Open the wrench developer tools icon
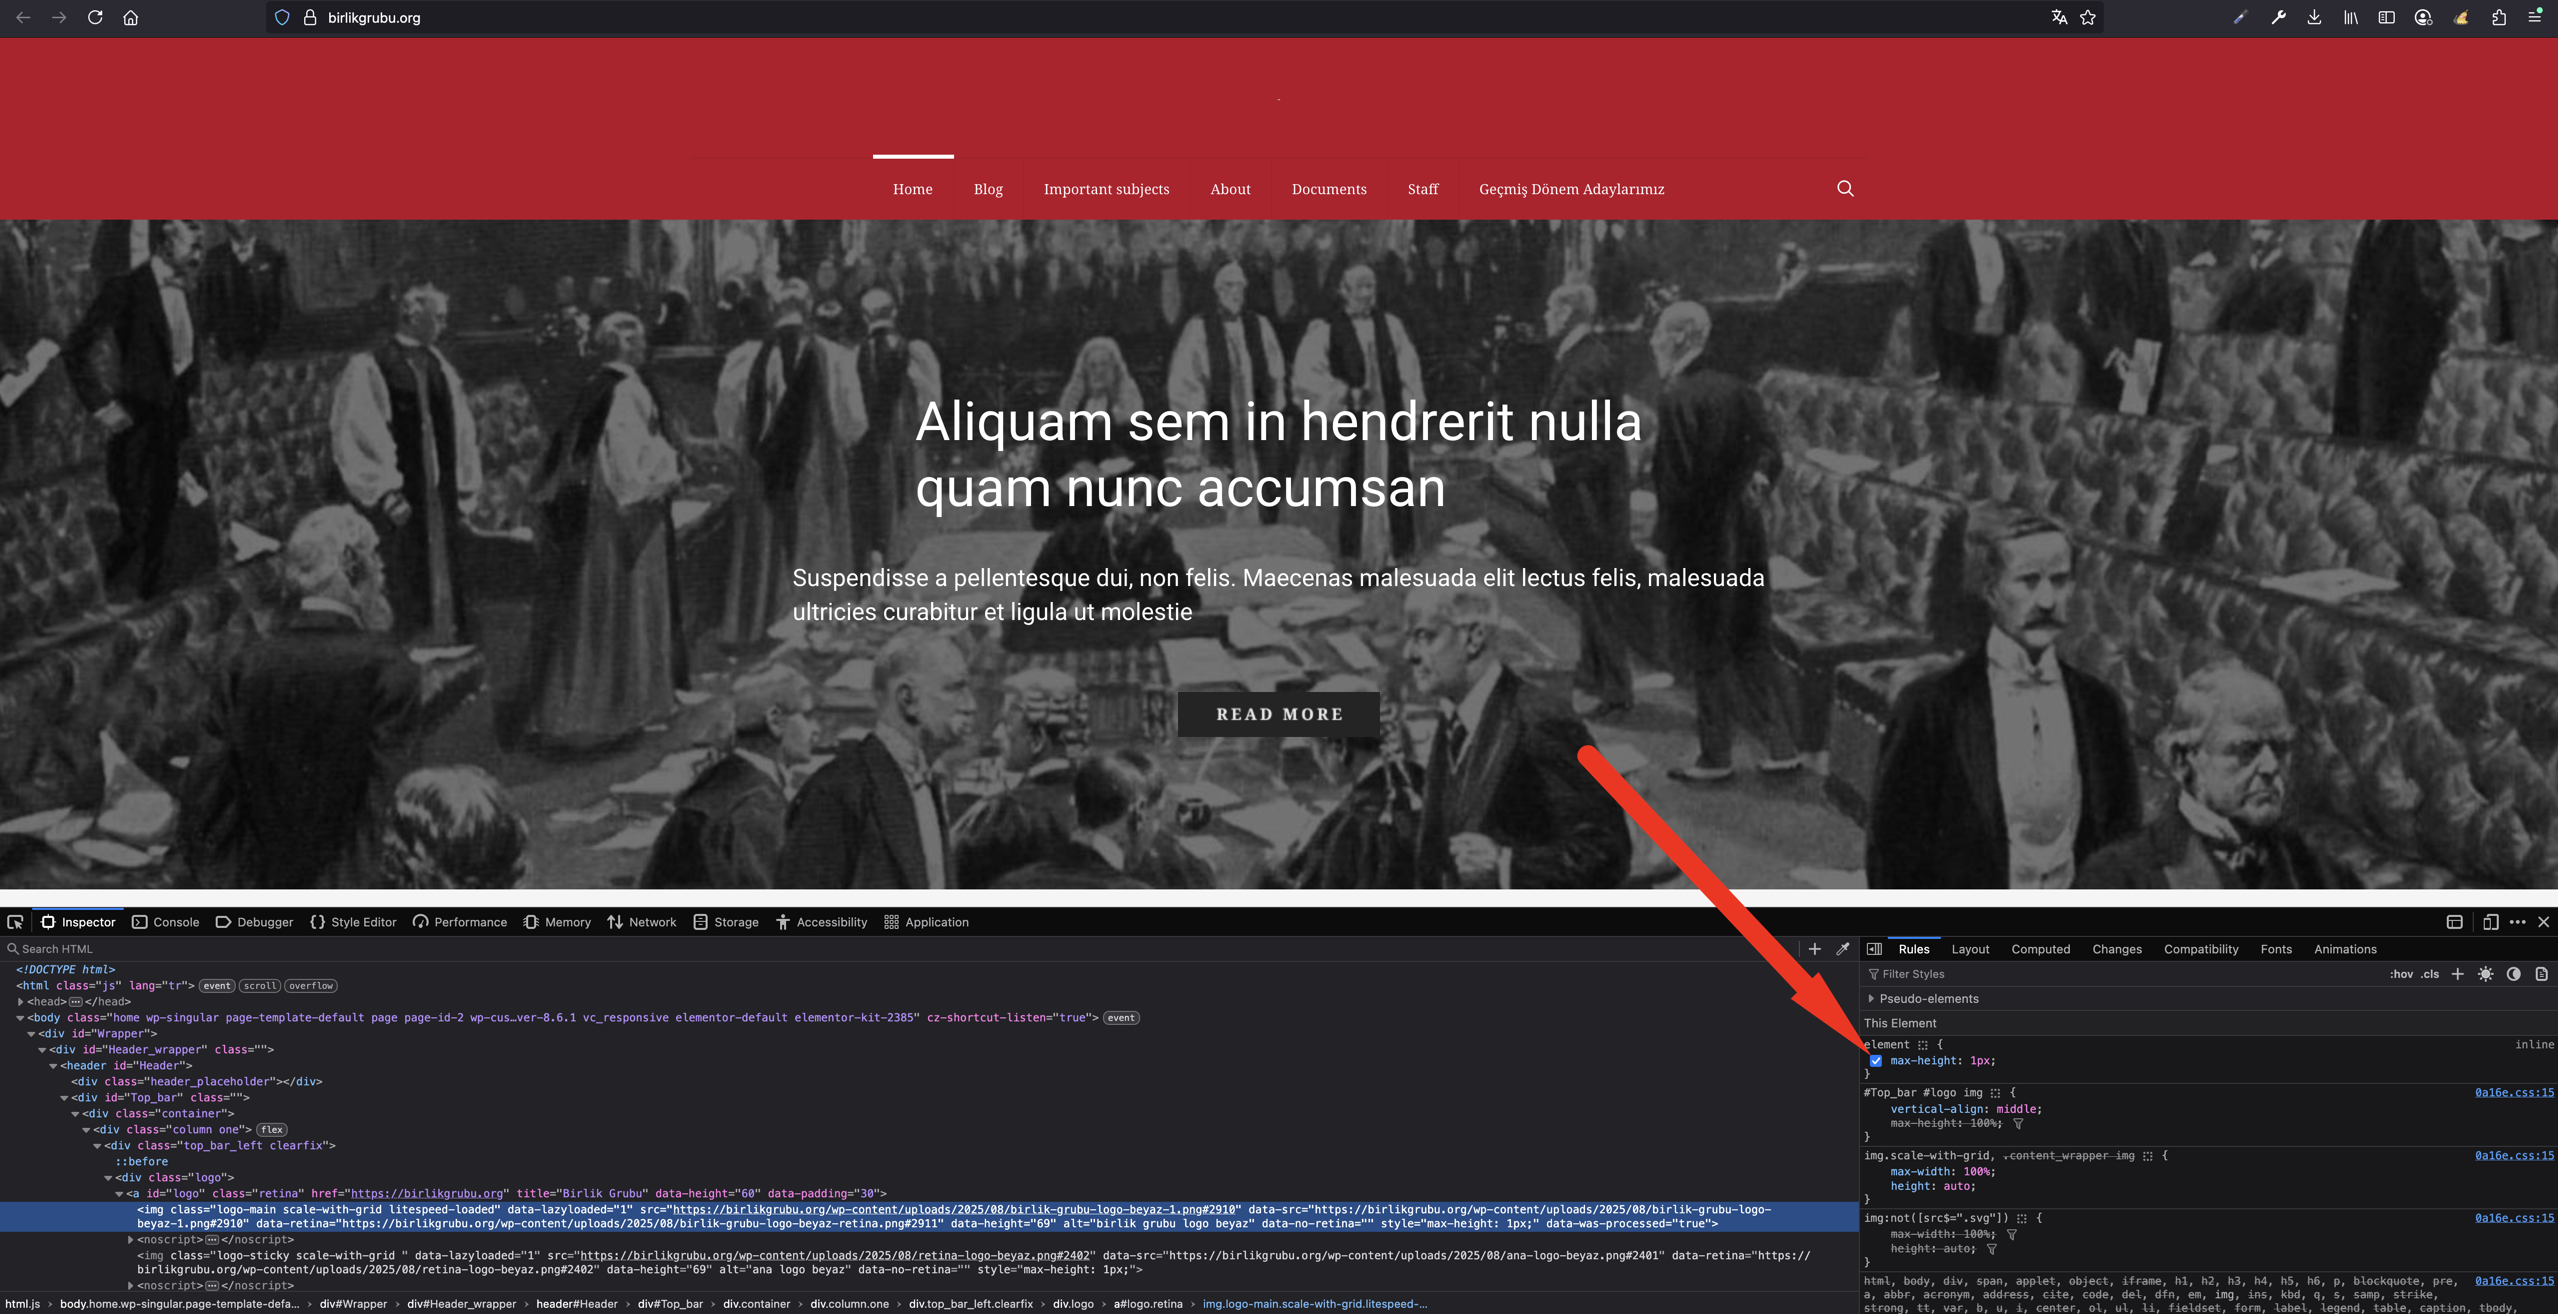Image resolution: width=2558 pixels, height=1314 pixels. [x=2278, y=17]
